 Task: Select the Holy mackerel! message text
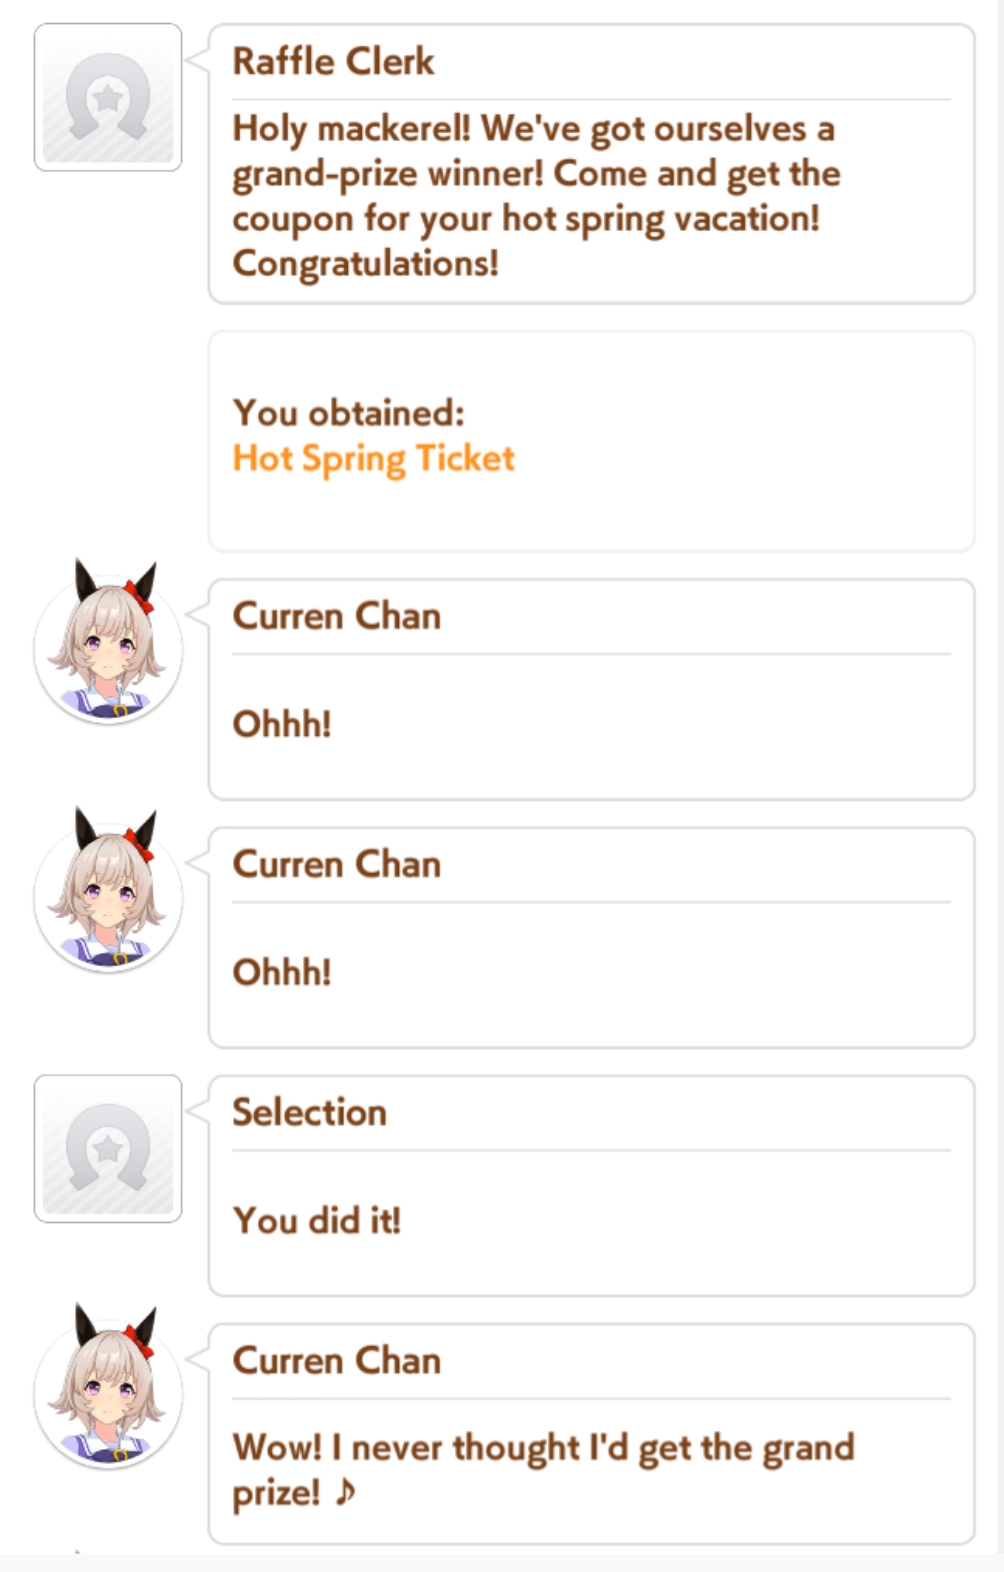pos(536,196)
